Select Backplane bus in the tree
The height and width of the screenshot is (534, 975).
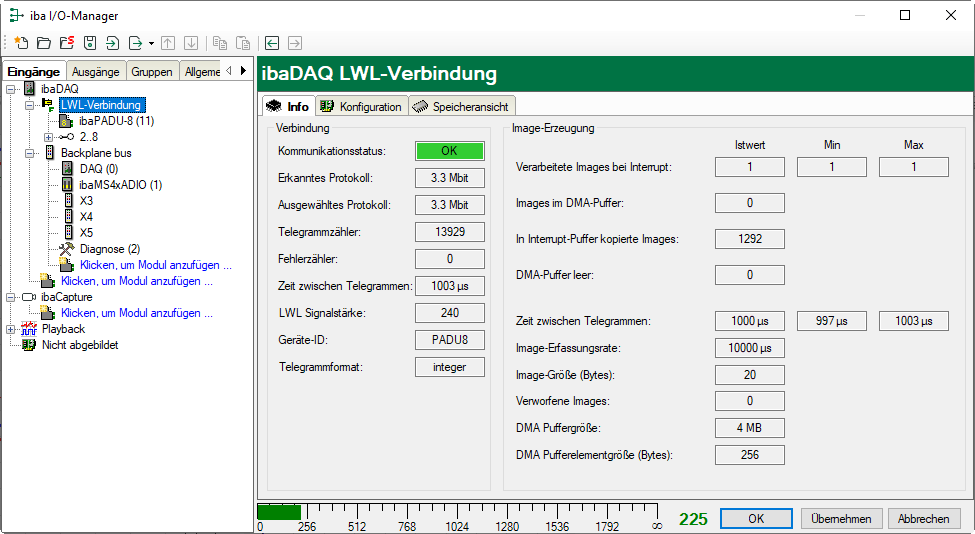pos(96,153)
